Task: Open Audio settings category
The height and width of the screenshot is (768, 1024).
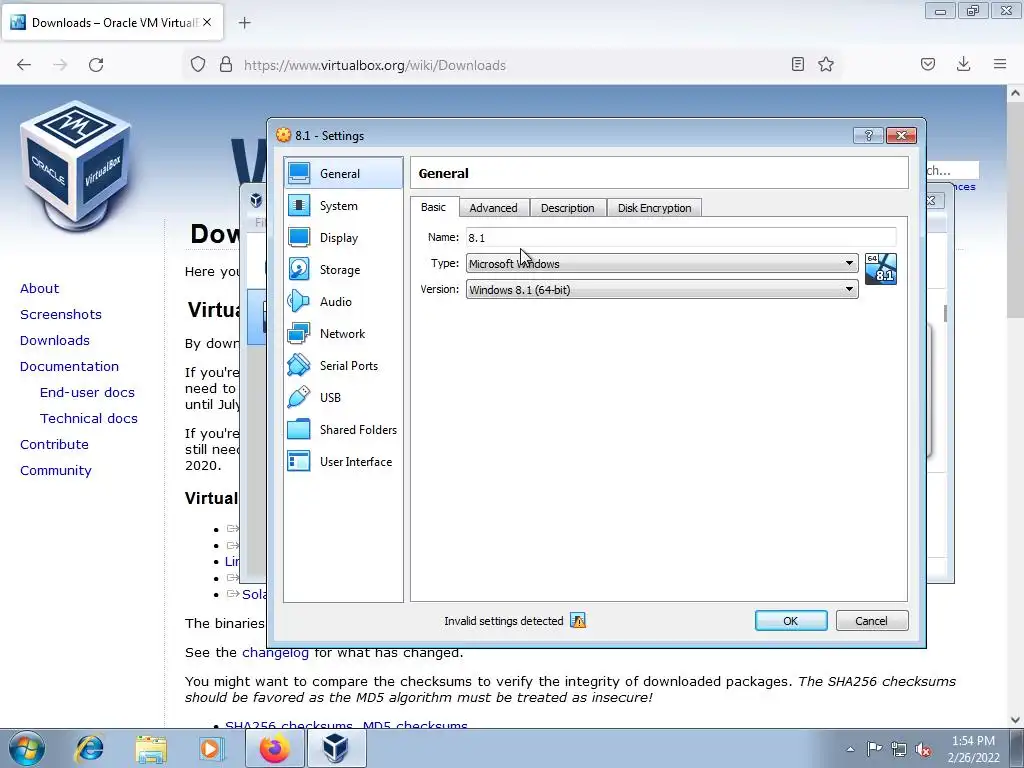Action: tap(344, 302)
